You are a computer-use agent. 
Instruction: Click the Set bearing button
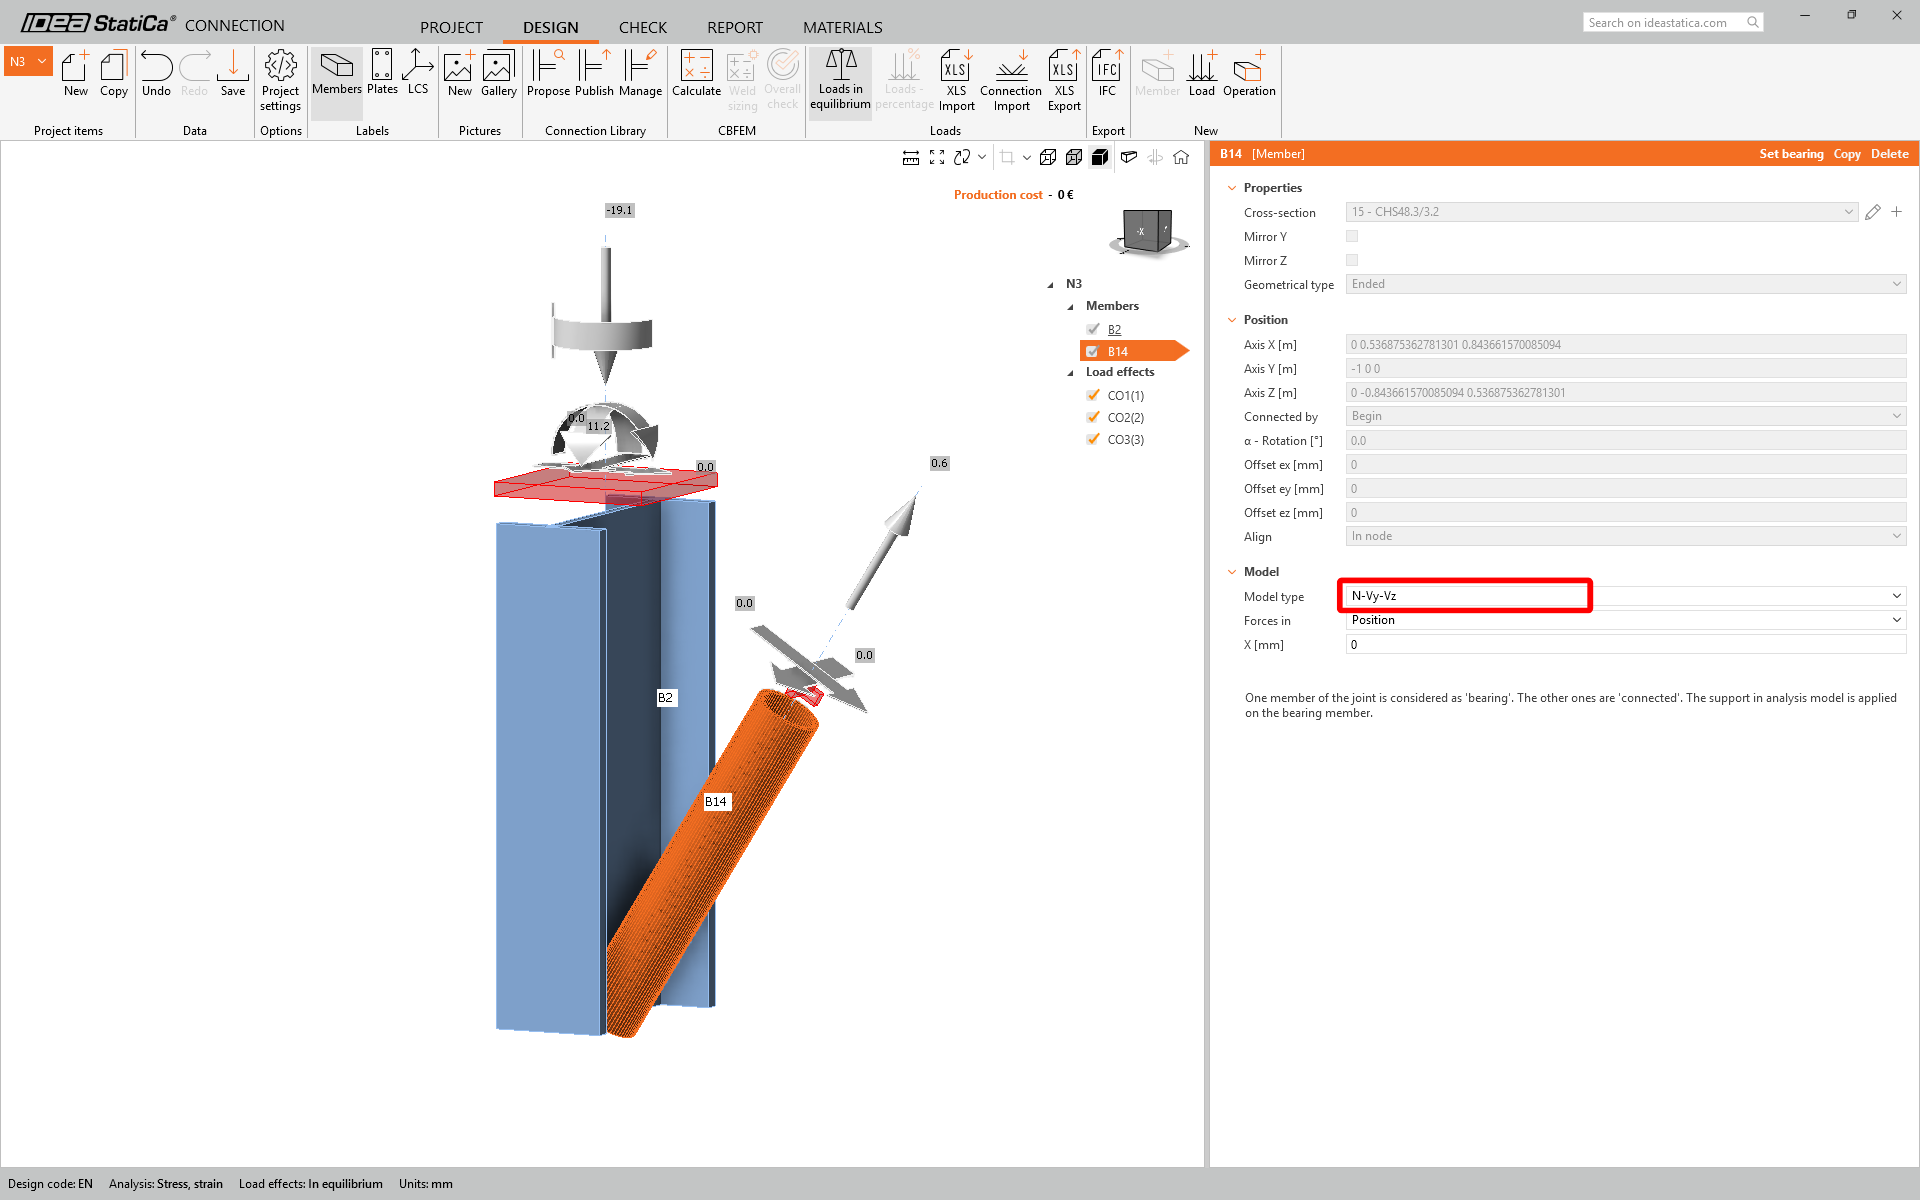[1791, 154]
